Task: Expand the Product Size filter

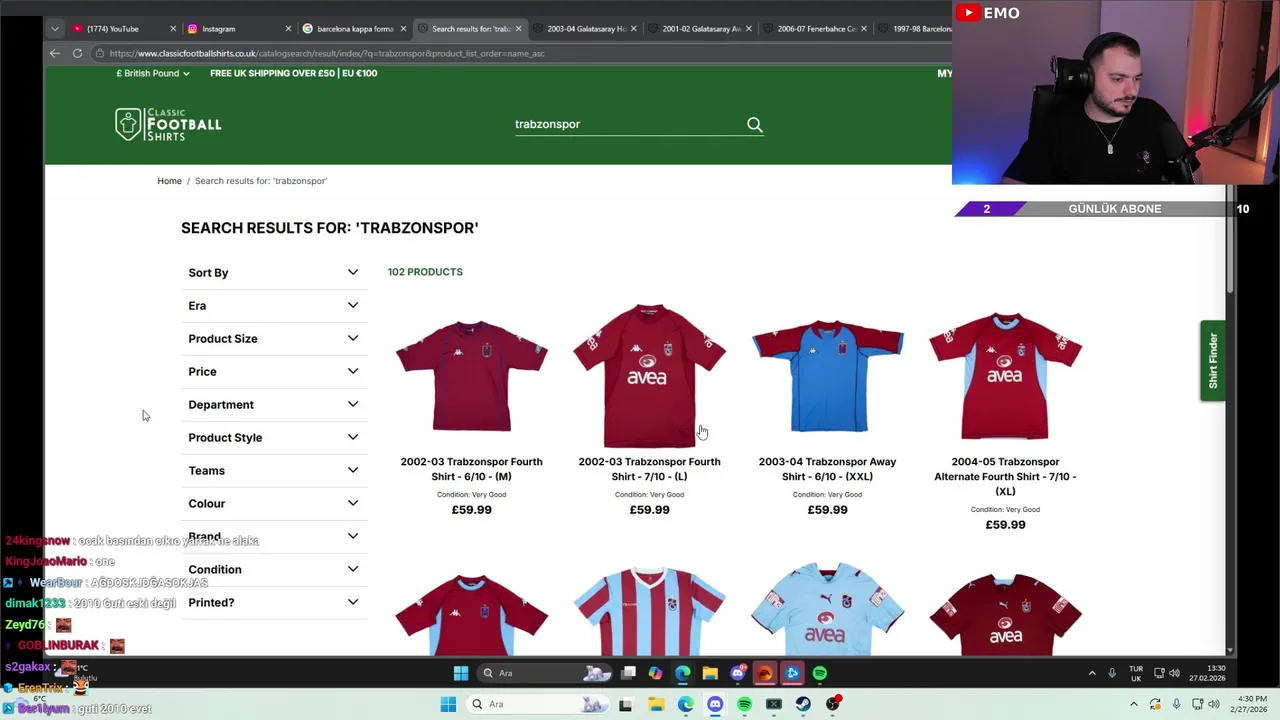Action: pos(273,338)
